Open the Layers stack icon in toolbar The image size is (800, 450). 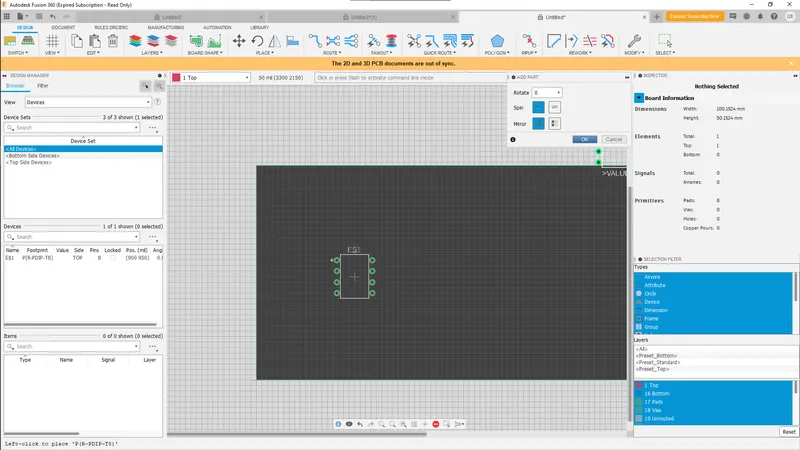136,41
